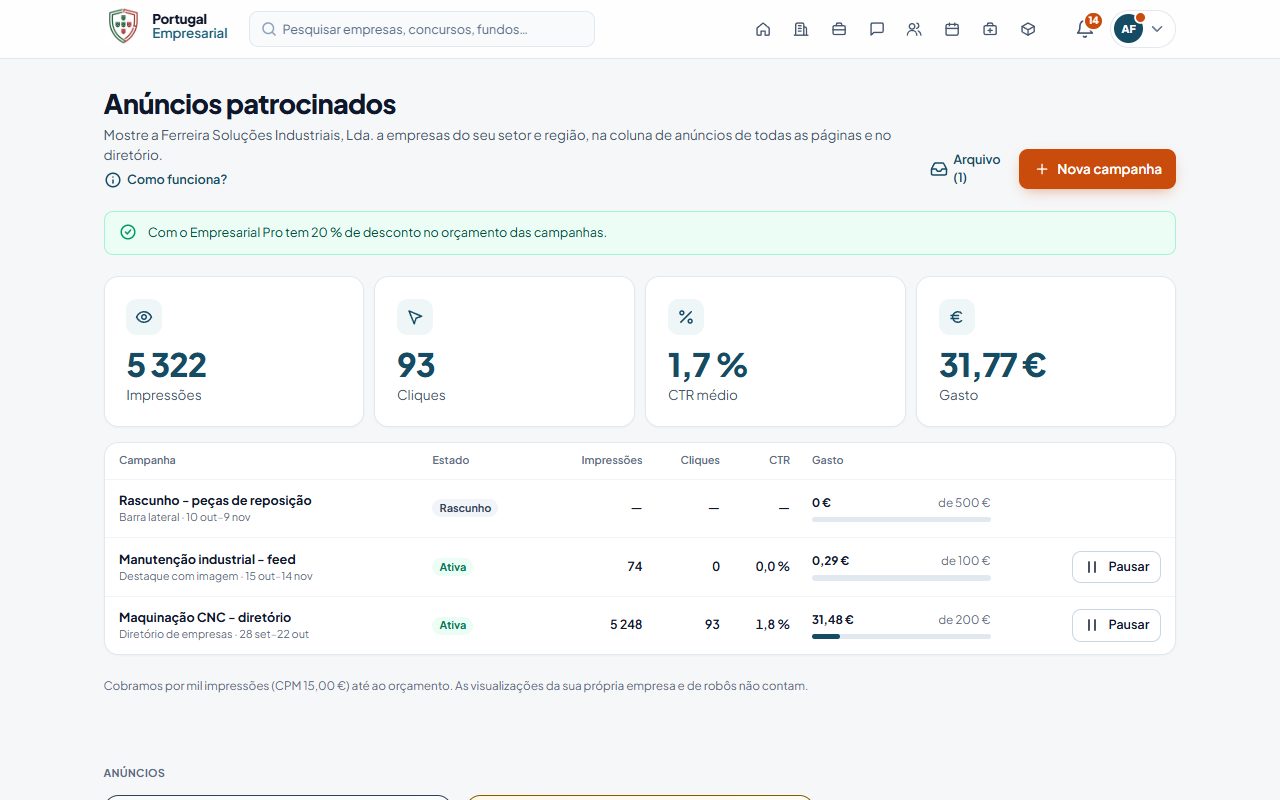
Task: Open the Manutenção industrial – feed campaign name
Action: pyautogui.click(x=207, y=559)
